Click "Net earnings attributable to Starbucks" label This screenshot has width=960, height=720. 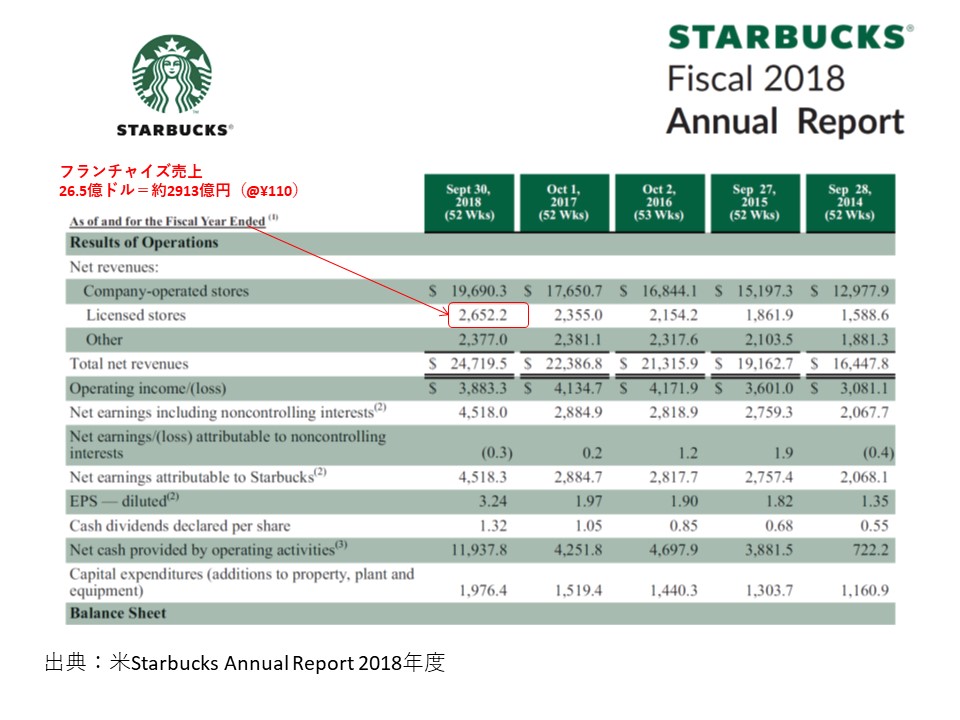pyautogui.click(x=198, y=476)
